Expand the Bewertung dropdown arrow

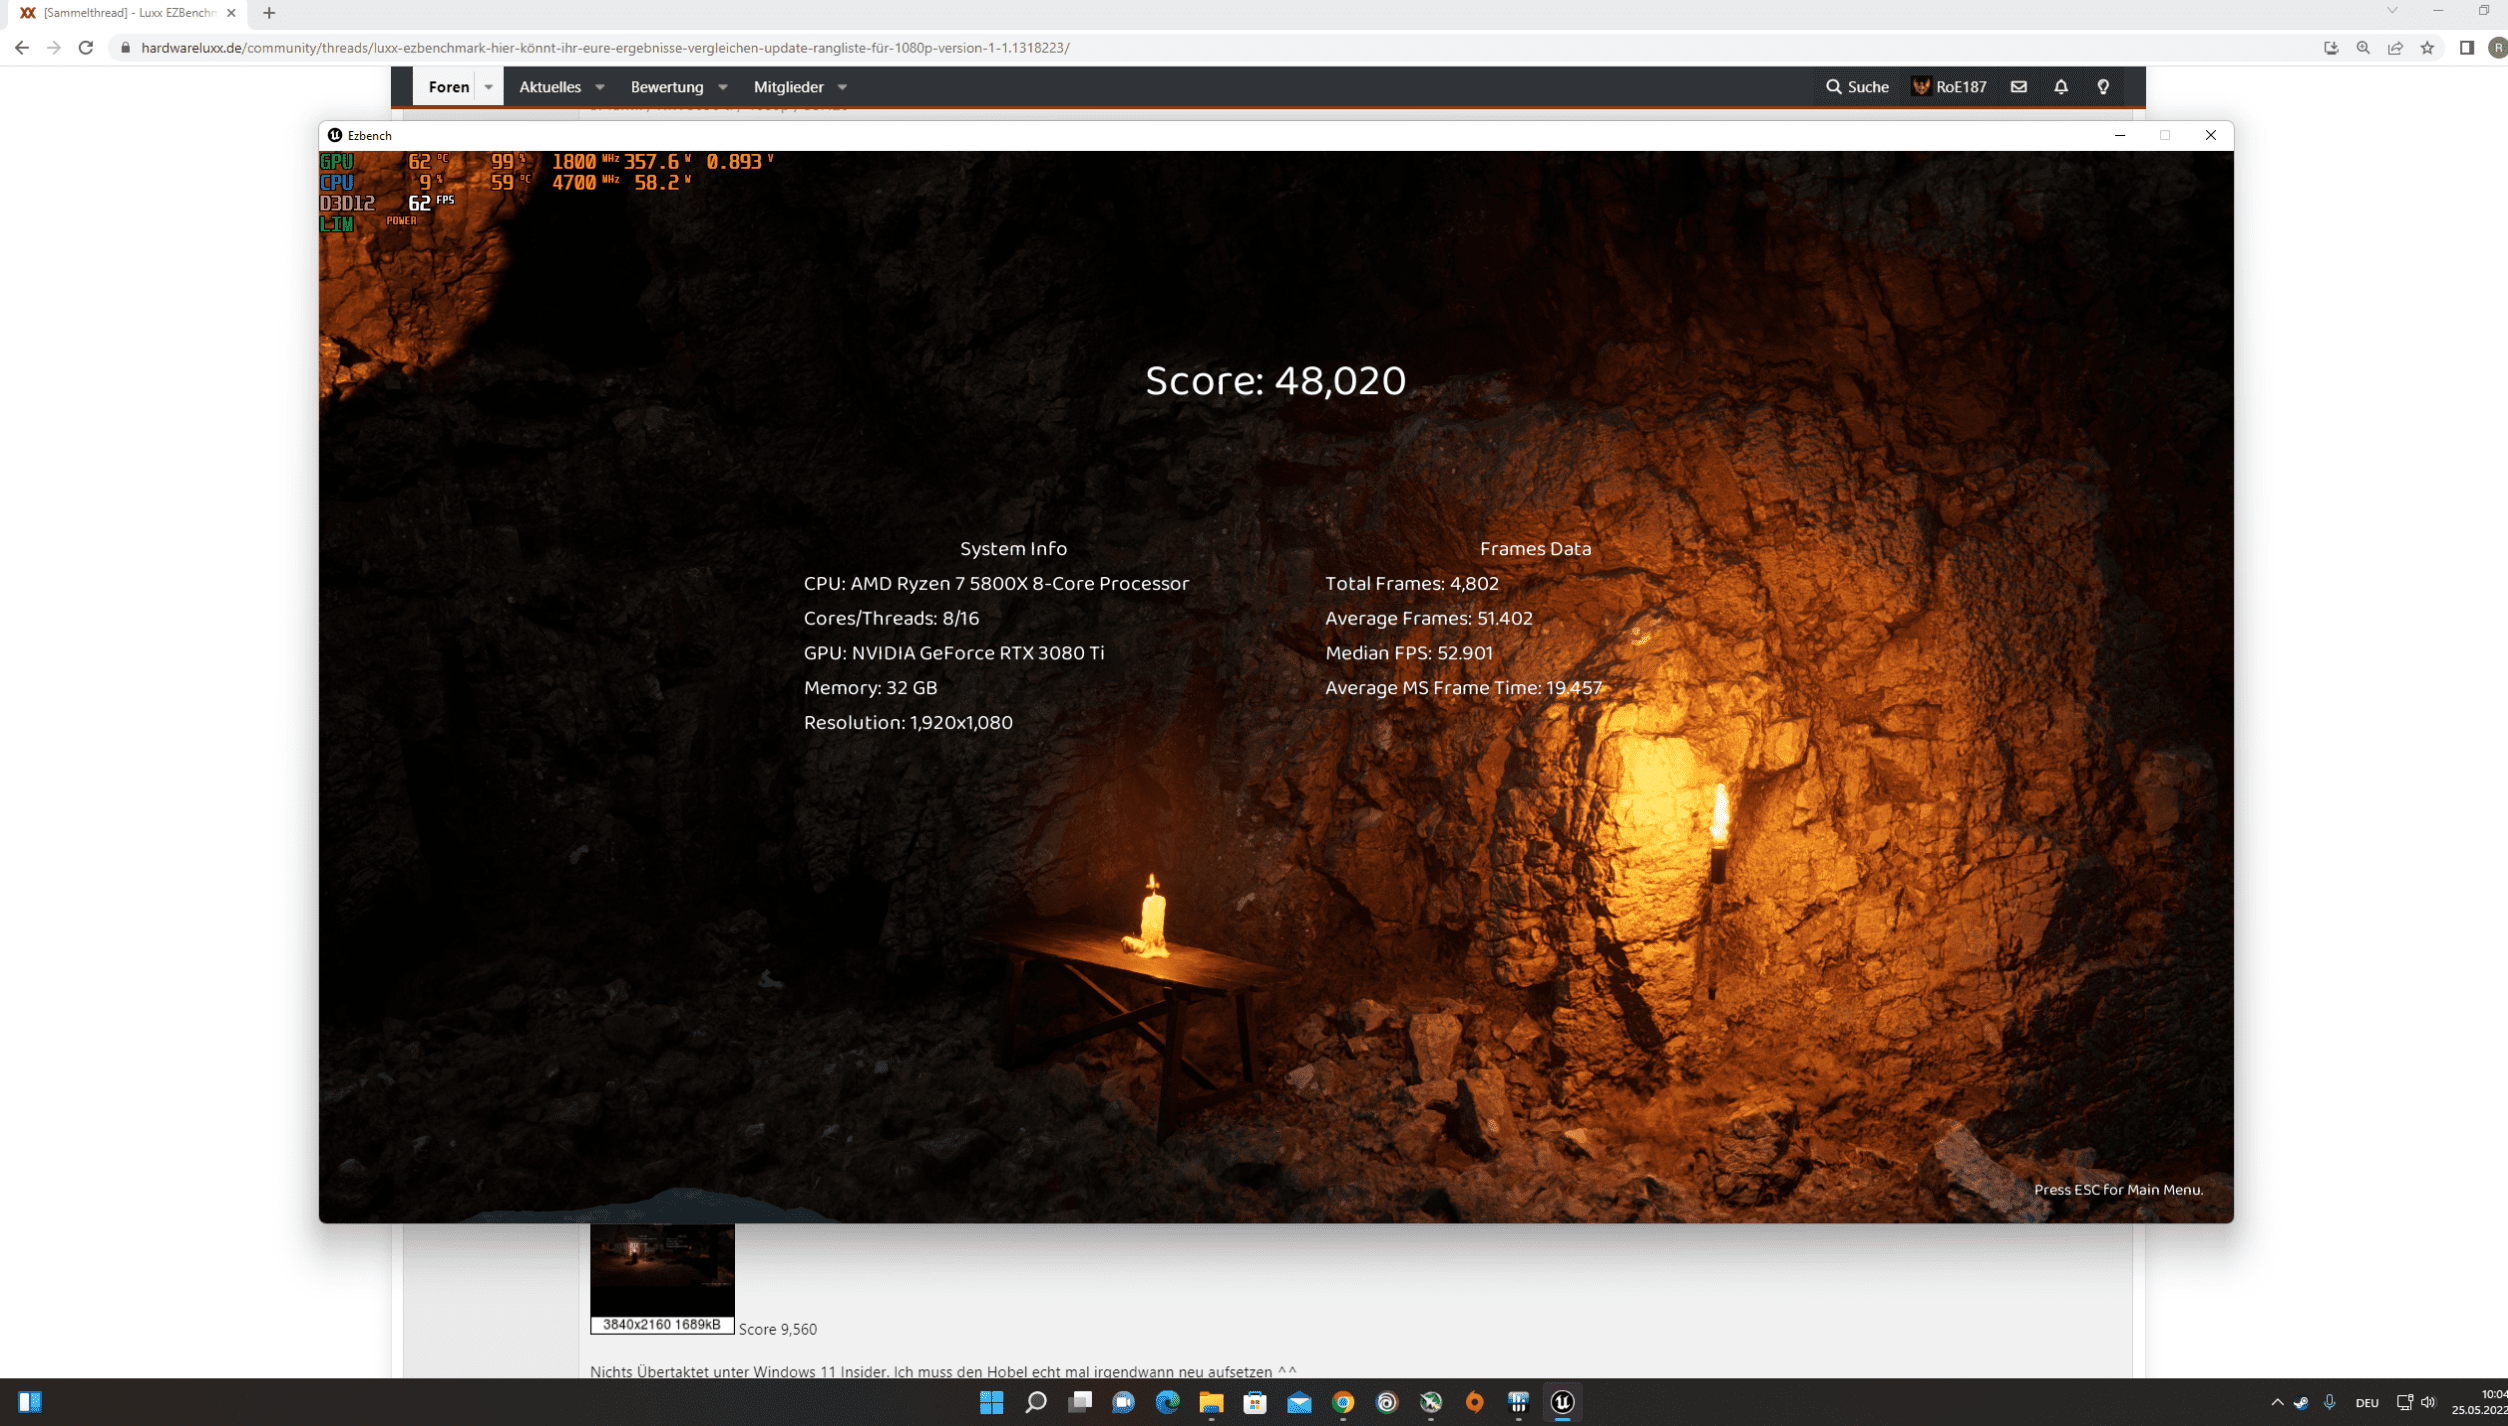[x=723, y=87]
